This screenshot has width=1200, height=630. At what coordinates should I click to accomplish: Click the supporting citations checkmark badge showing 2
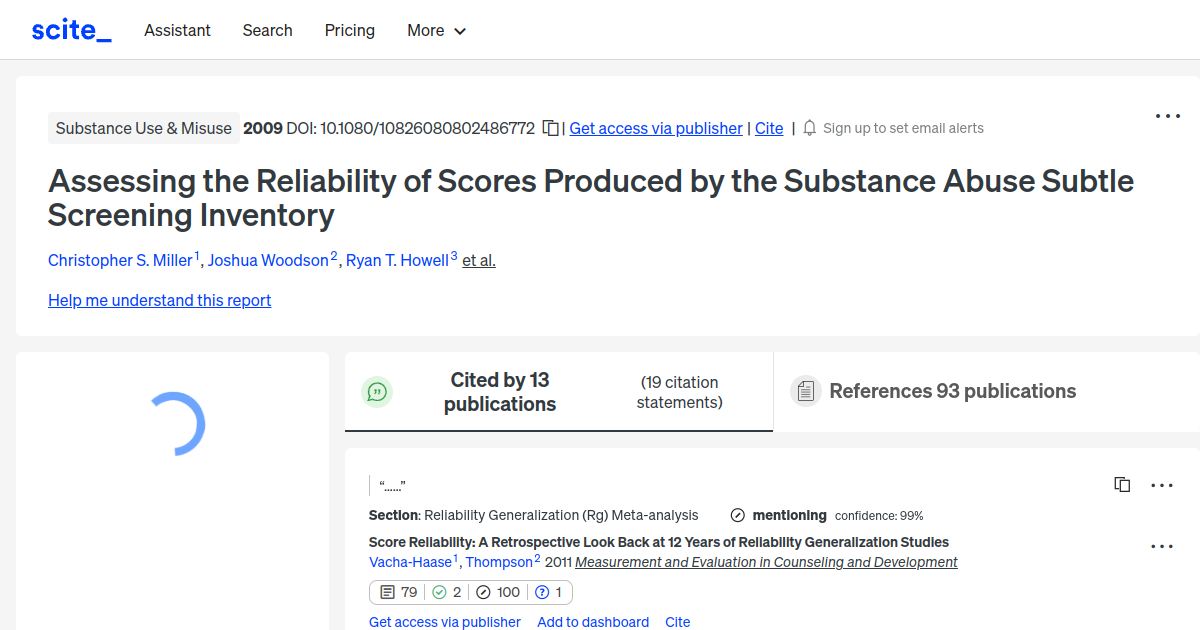(448, 591)
